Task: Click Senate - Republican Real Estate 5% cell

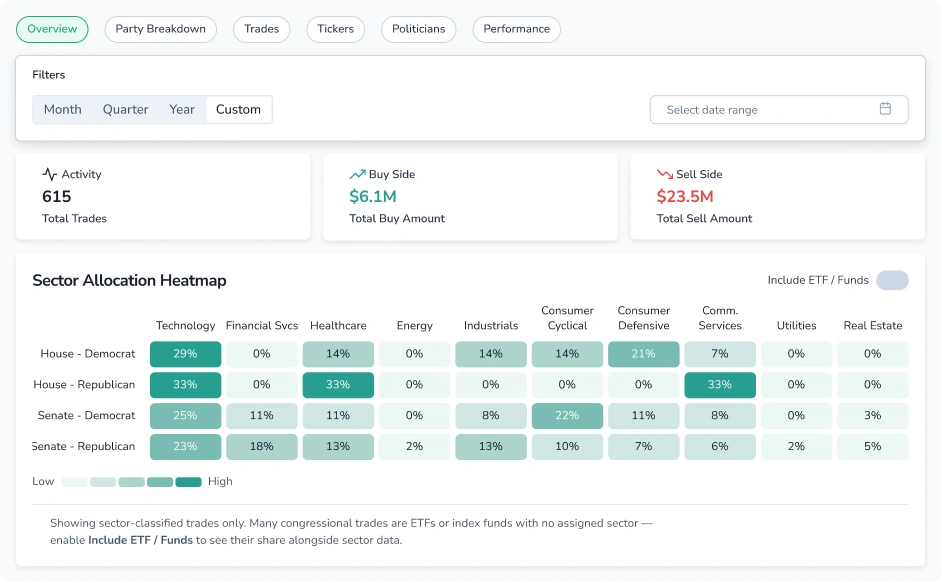Action: [x=872, y=447]
